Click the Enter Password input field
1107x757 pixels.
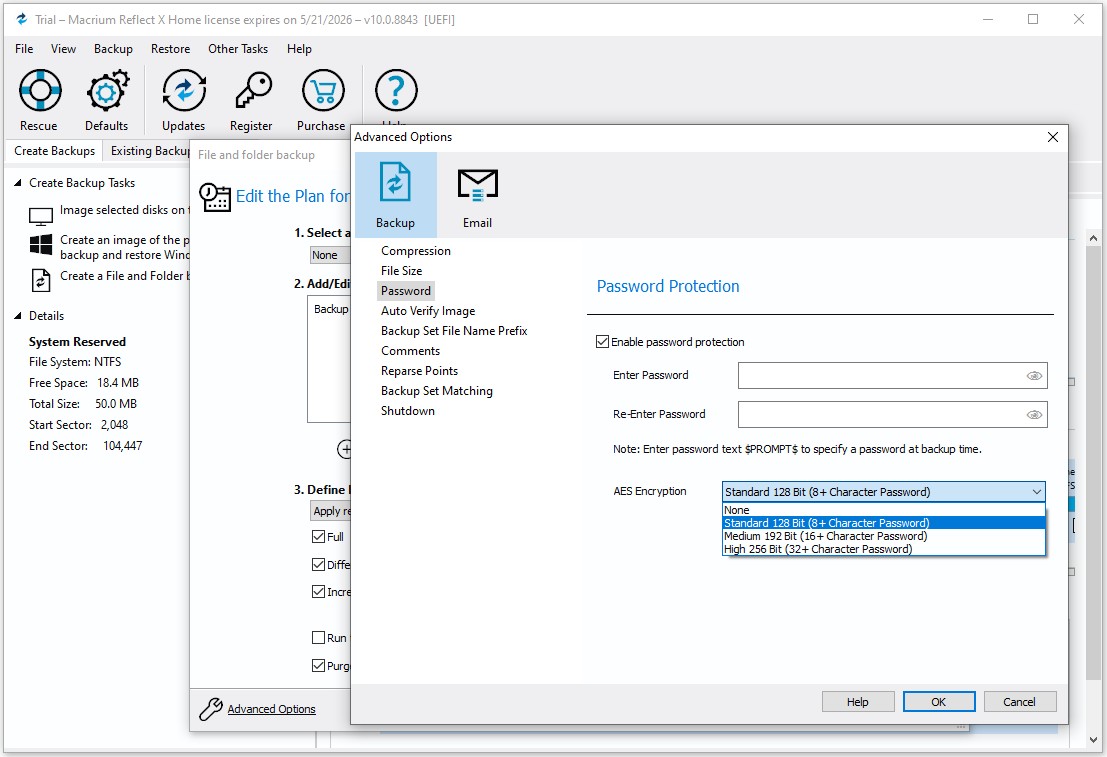coord(892,376)
